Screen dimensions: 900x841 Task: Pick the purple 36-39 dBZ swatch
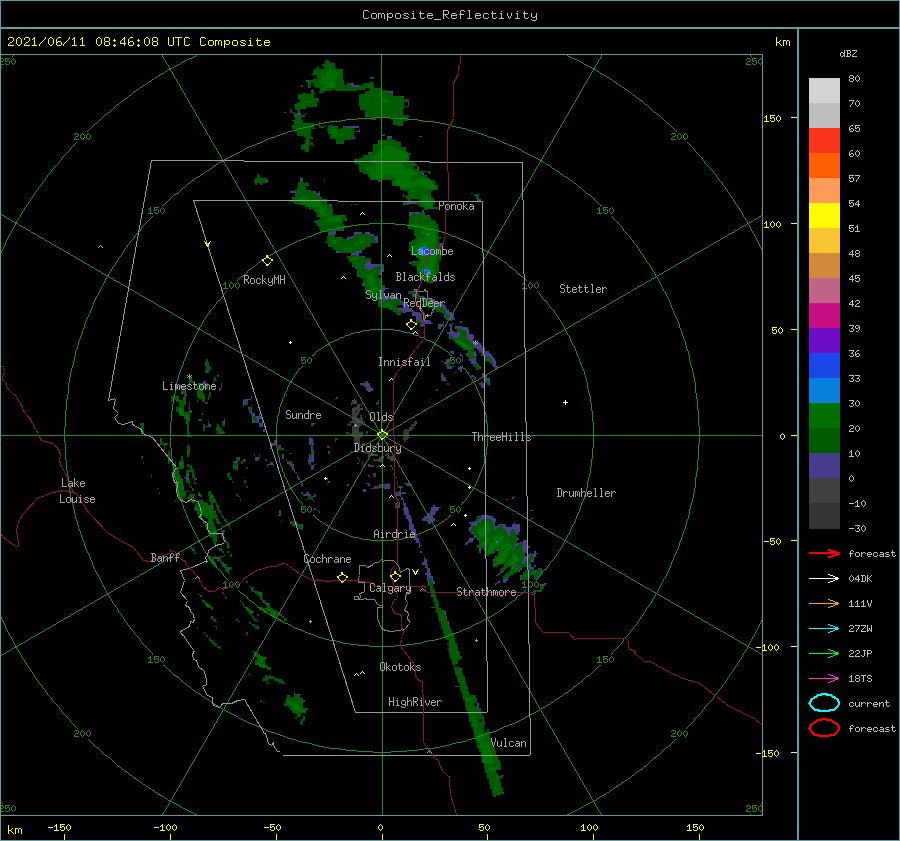824,340
